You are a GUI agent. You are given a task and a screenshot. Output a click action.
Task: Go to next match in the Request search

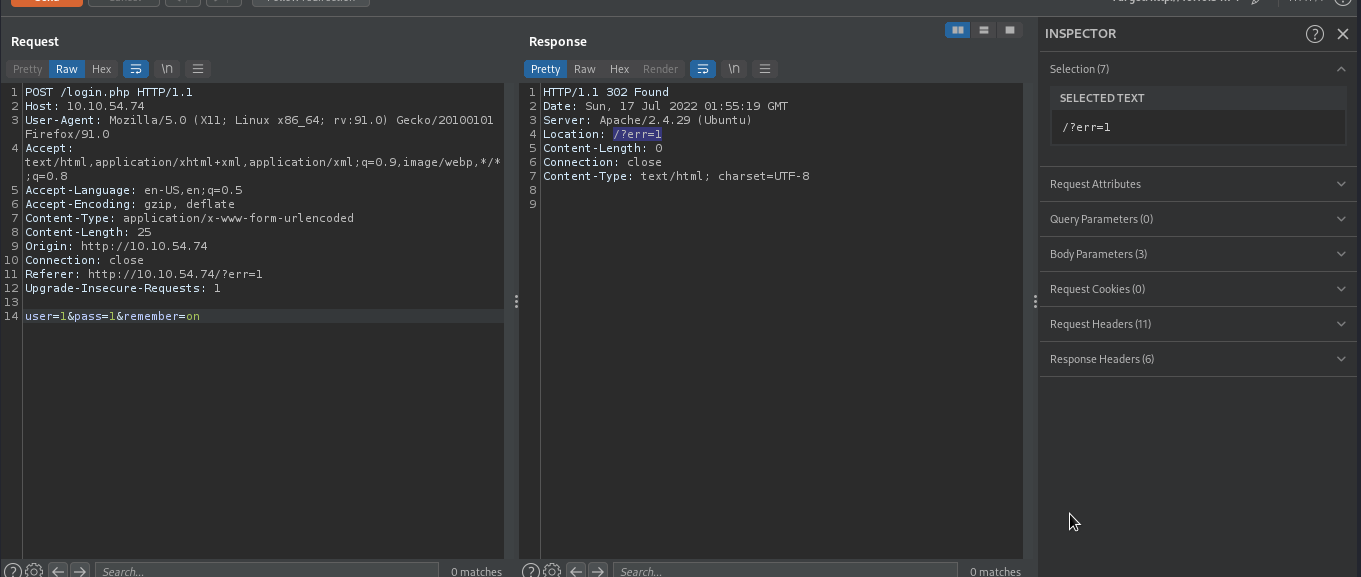coord(80,571)
